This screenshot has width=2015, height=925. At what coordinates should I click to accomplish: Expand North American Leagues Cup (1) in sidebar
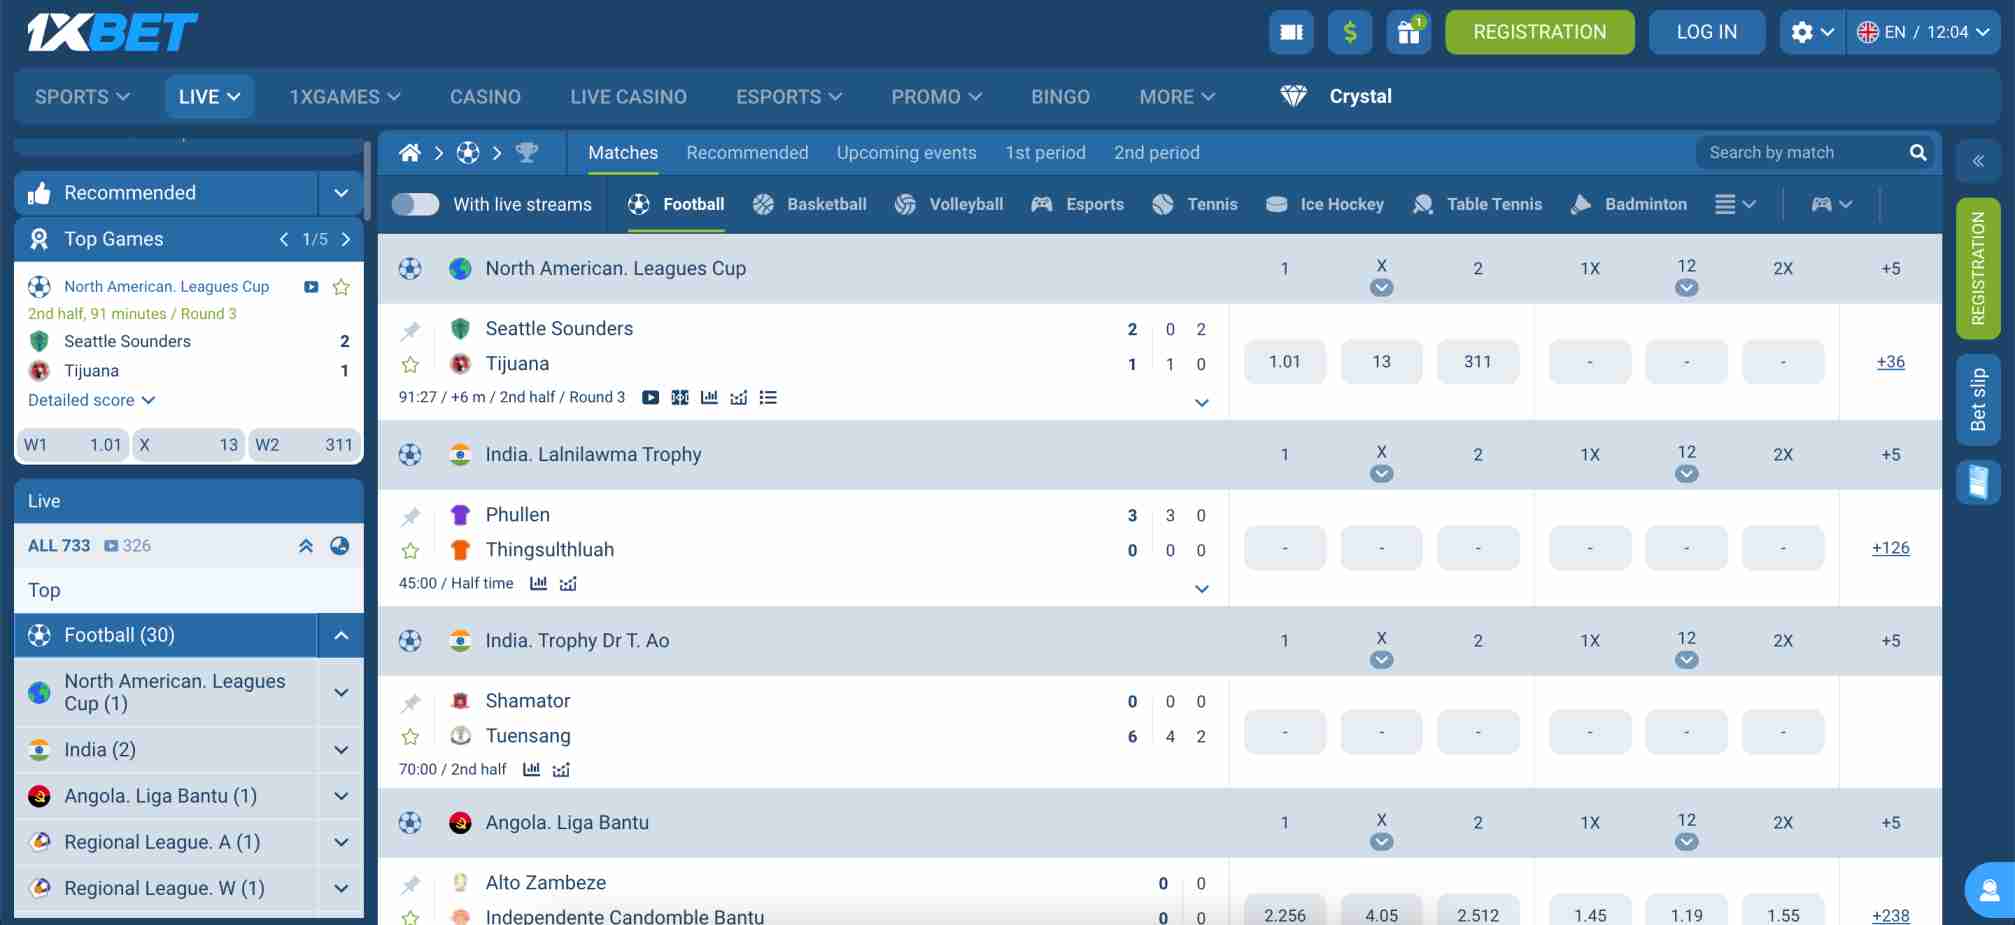pos(341,692)
